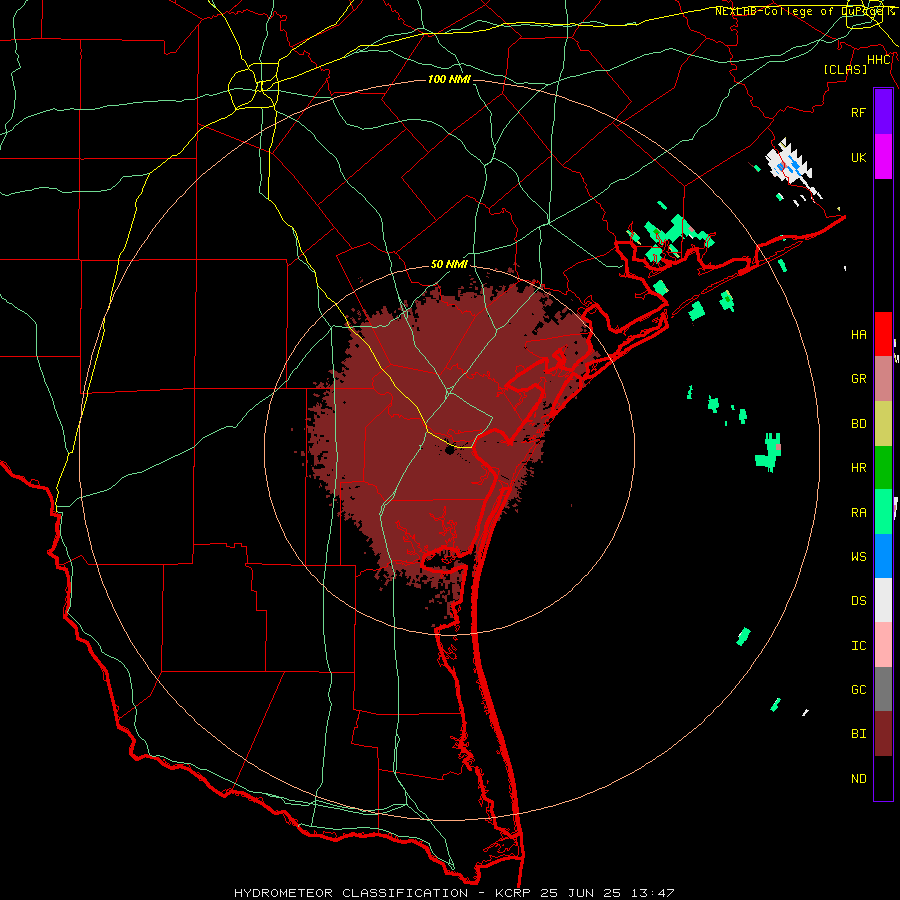This screenshot has height=900, width=900.
Task: Click the GR legend label
Action: click(x=858, y=379)
